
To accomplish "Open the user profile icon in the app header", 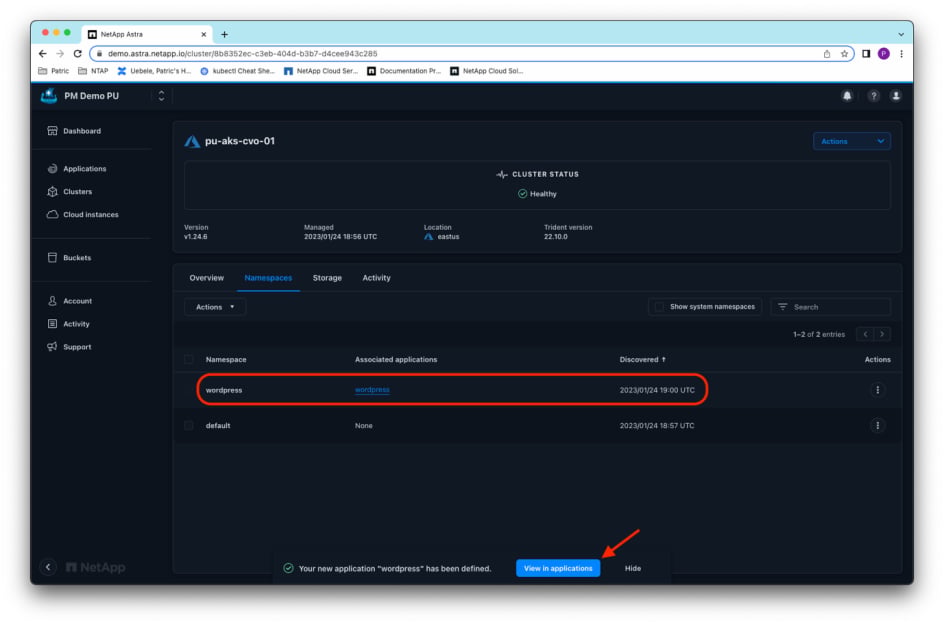I will click(895, 96).
